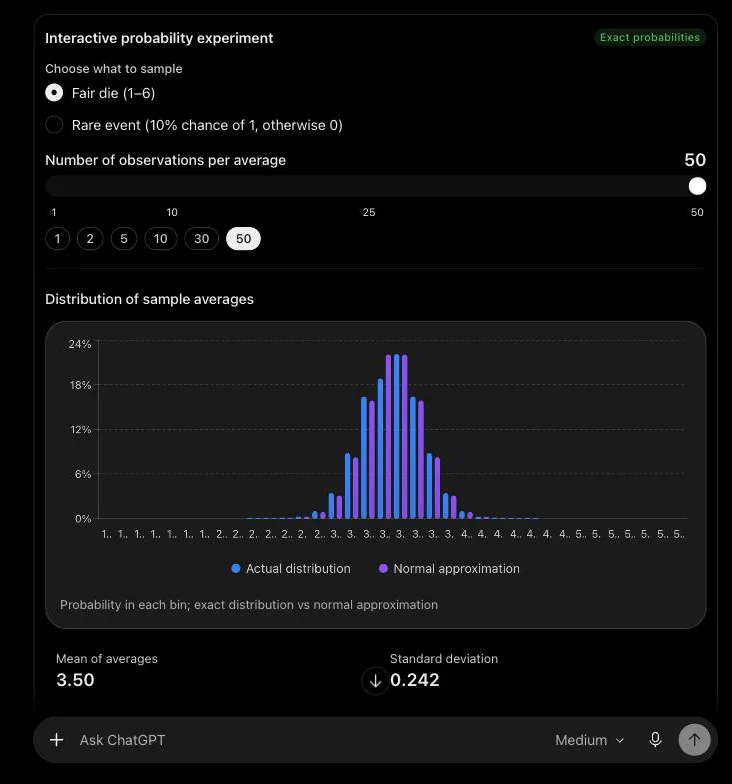Click the 12% y-axis label
732x784 pixels.
80,430
